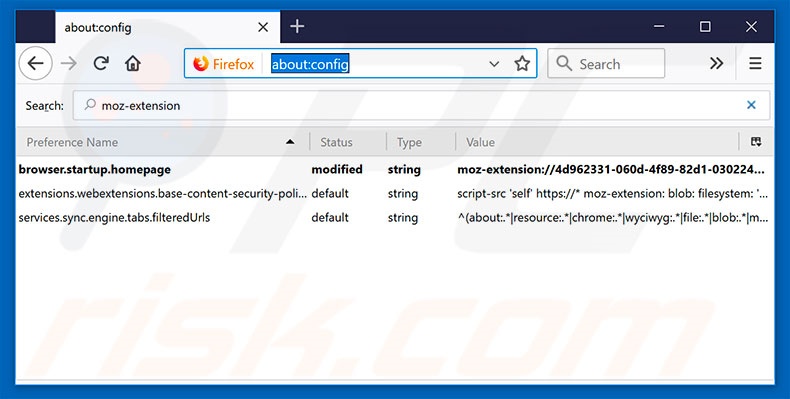Minimize the Firefox window
Viewport: 790px width, 399px height.
[659, 27]
